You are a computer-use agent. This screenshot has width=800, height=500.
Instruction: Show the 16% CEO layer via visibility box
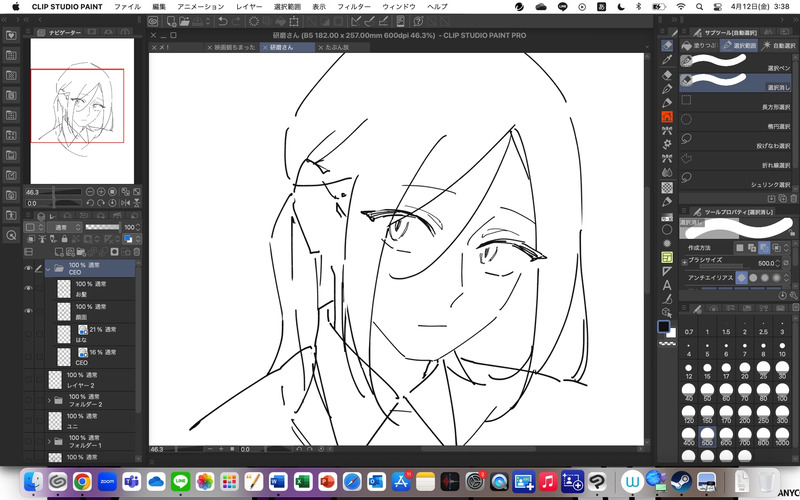[x=29, y=357]
